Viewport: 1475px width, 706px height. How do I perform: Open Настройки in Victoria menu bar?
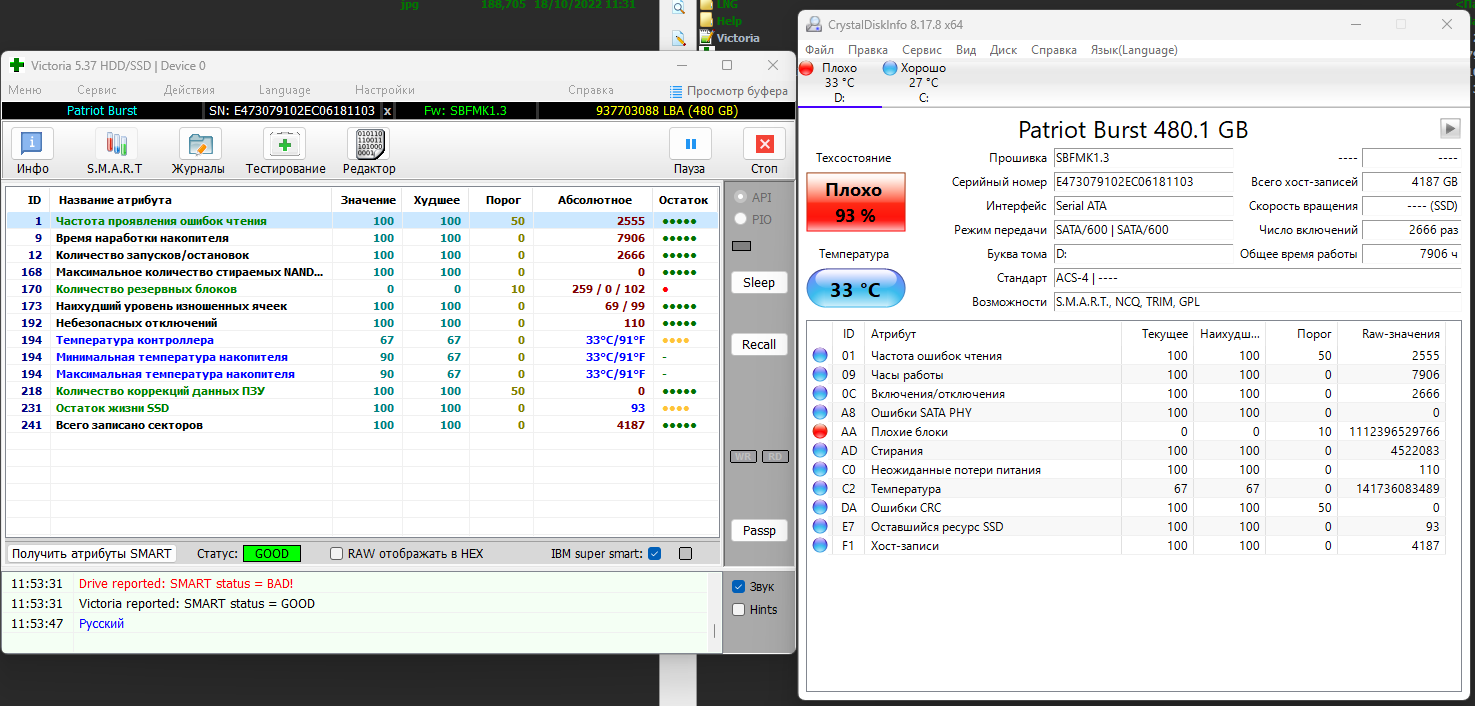385,91
